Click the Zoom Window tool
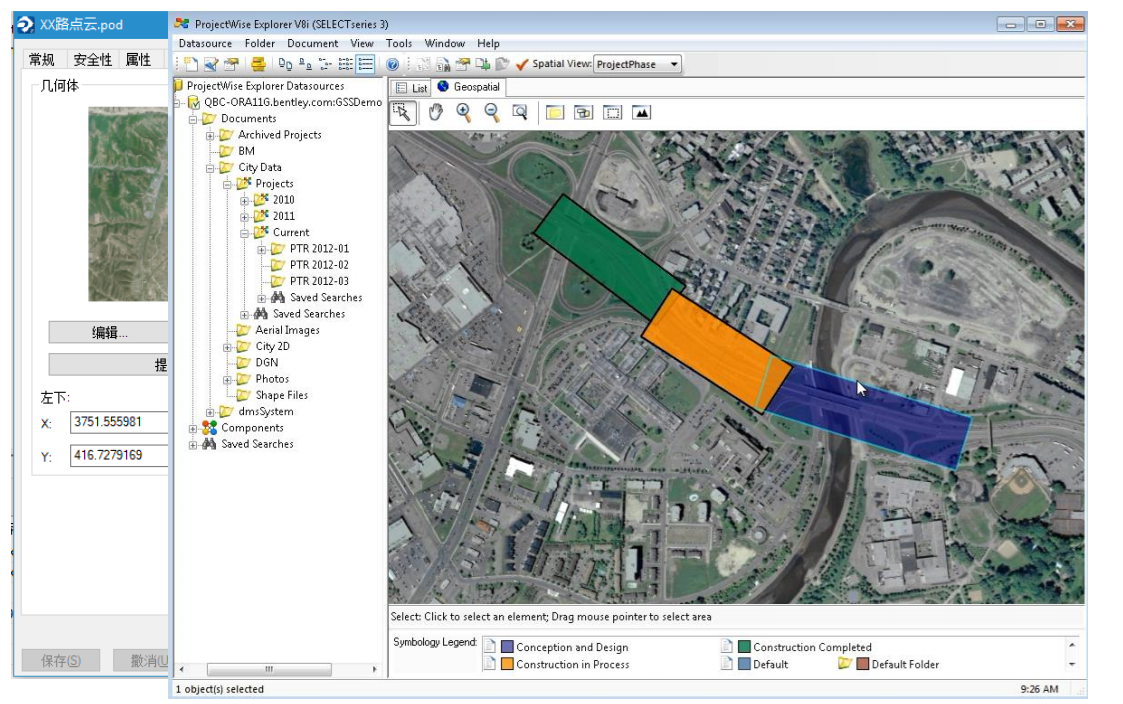This screenshot has width=1123, height=704. 520,112
